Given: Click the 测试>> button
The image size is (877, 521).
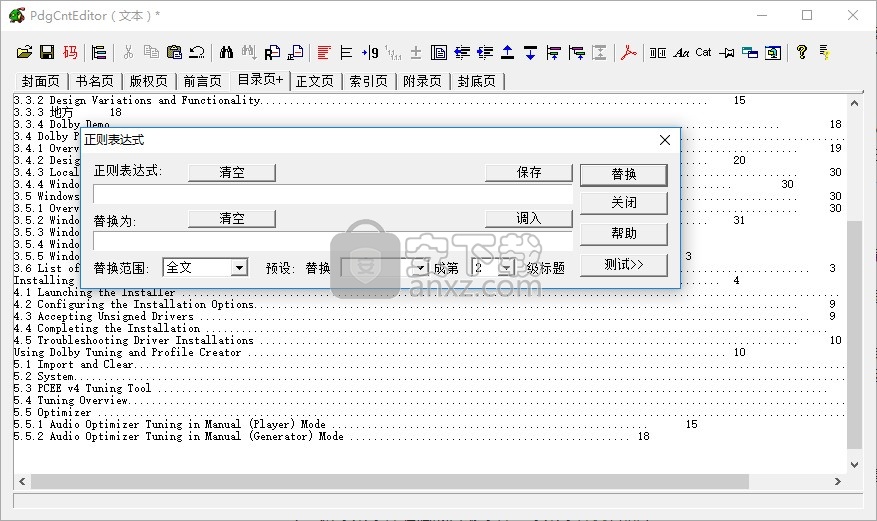Looking at the screenshot, I should click(x=624, y=265).
